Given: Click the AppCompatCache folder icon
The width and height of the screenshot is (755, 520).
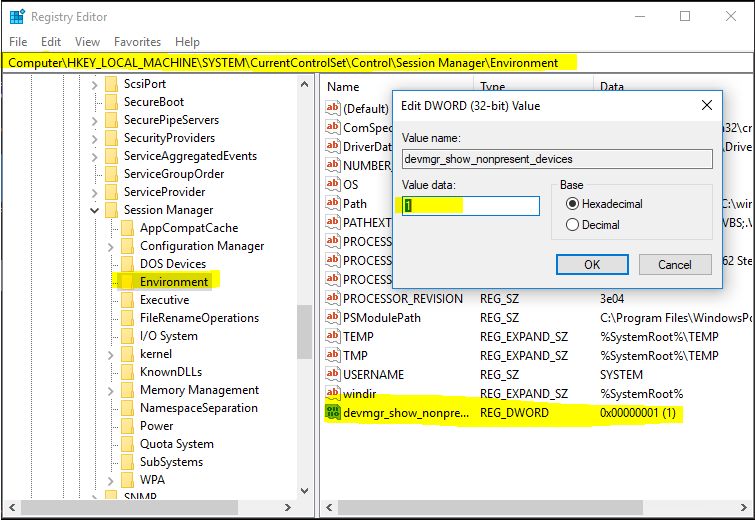Looking at the screenshot, I should 128,228.
